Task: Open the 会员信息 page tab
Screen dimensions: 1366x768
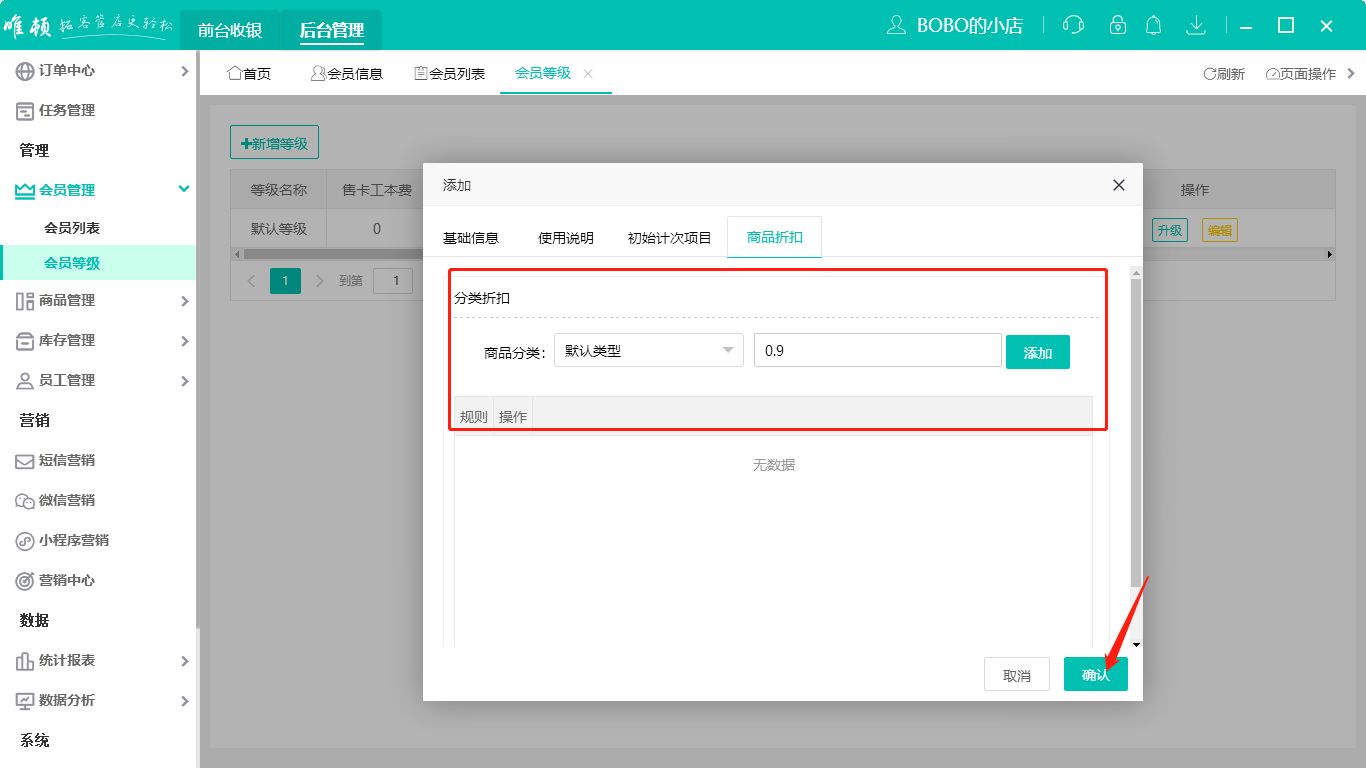Action: click(x=347, y=74)
